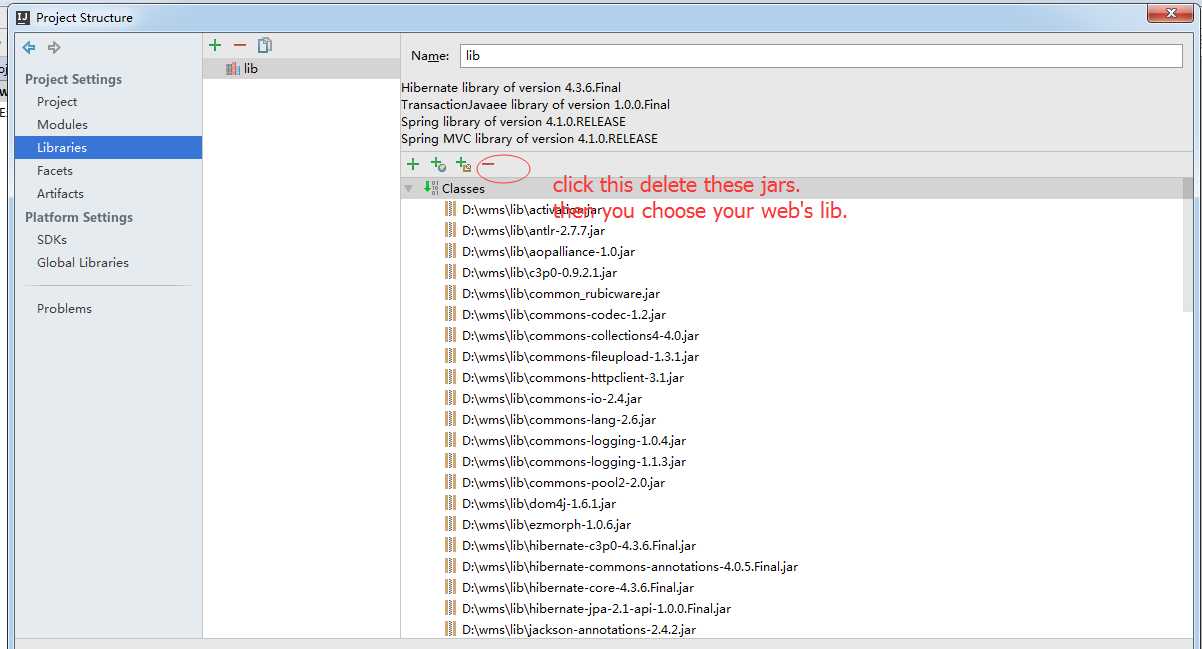This screenshot has height=649, width=1202.
Task: Click the jar icon of dom4j-1.6.1.jar
Action: [x=450, y=503]
